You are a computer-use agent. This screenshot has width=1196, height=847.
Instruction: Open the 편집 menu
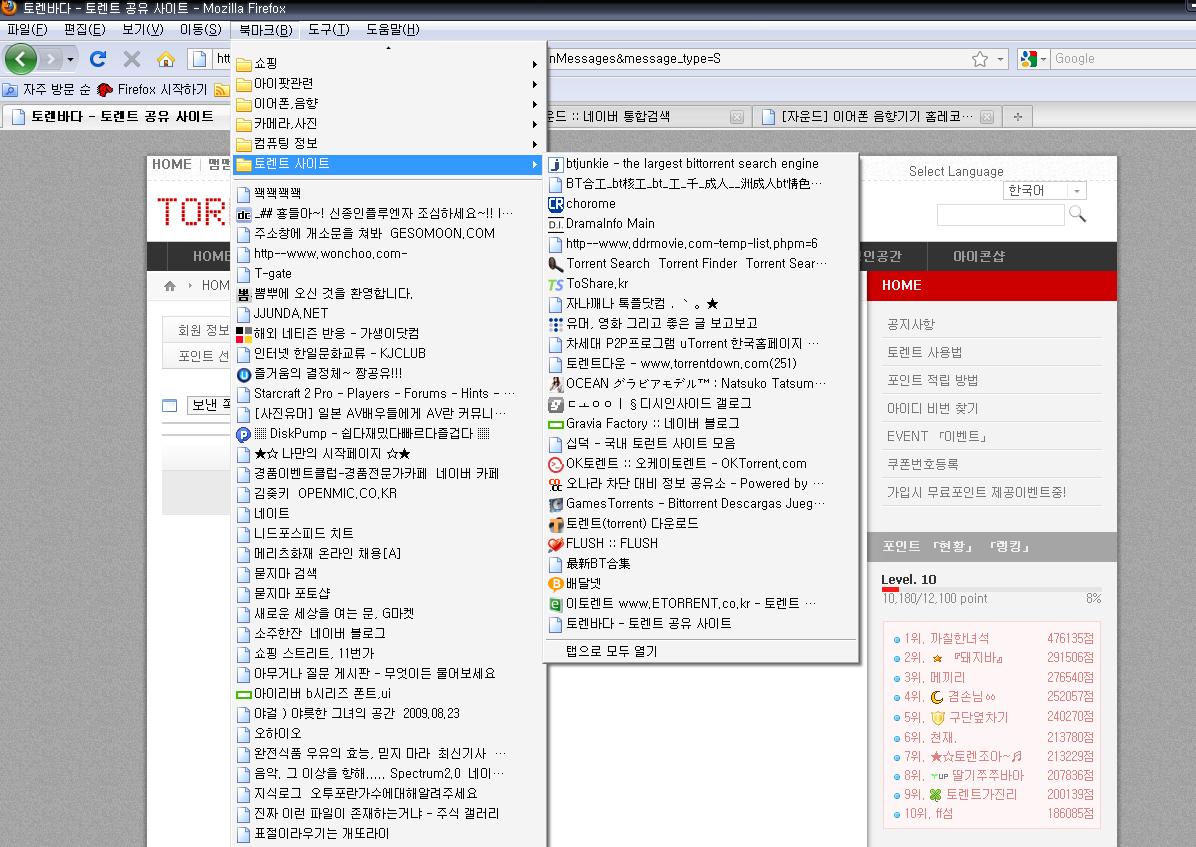(84, 30)
